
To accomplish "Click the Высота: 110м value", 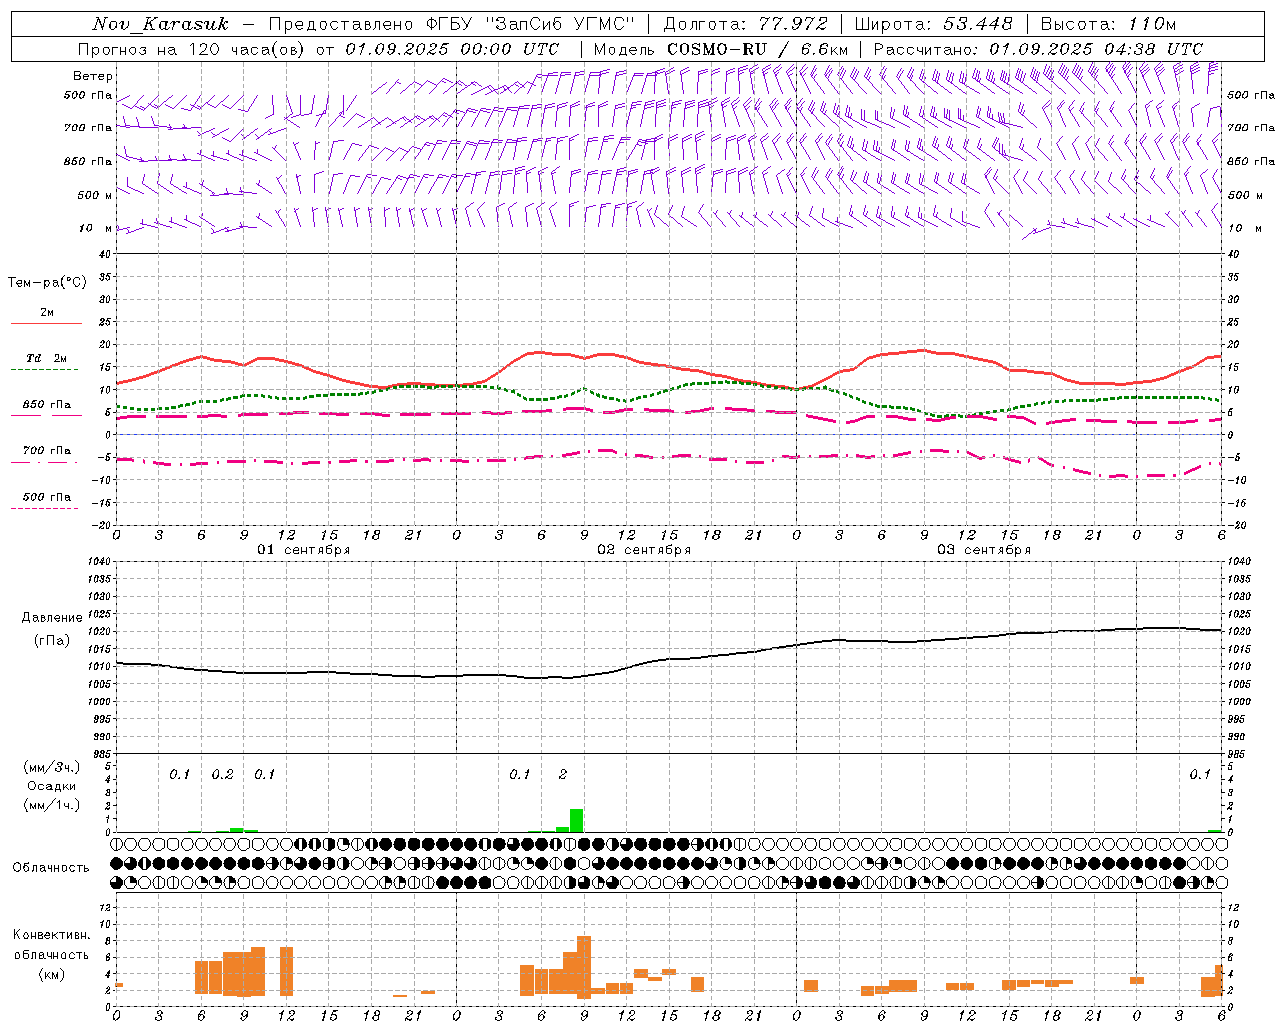I will click(x=1108, y=24).
